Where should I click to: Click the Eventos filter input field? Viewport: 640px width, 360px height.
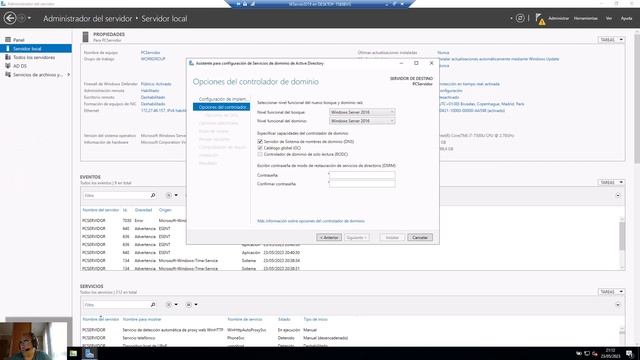[x=116, y=196]
